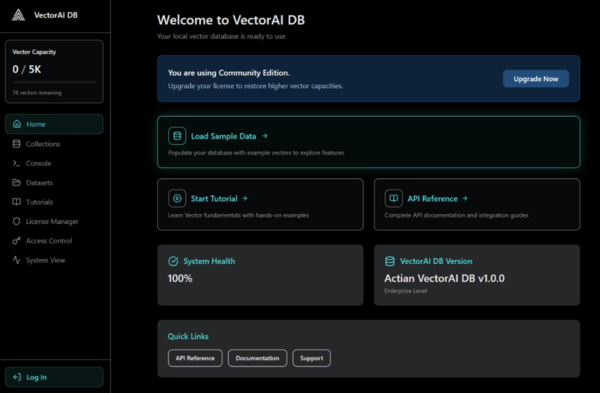Viewport: 600px width, 393px height.
Task: Click the Load Sample Data database icon
Action: 177,136
